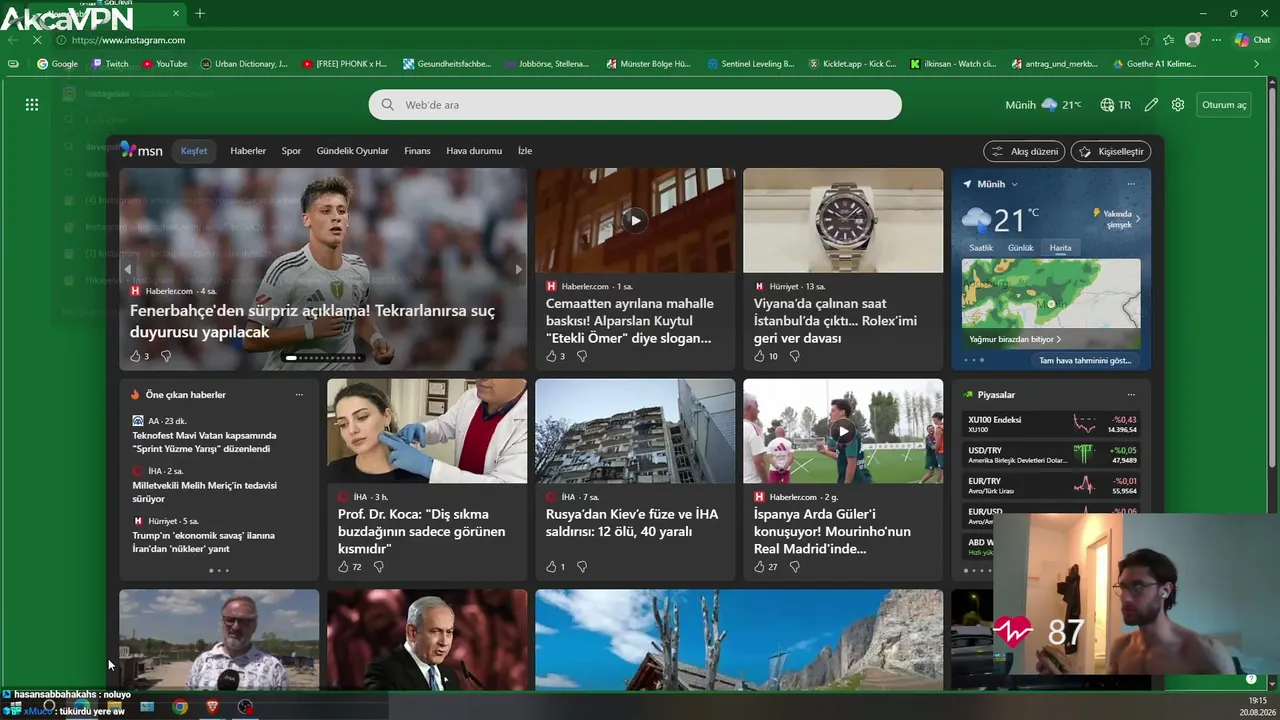
Task: Select the Harita weather tab
Action: [1060, 248]
